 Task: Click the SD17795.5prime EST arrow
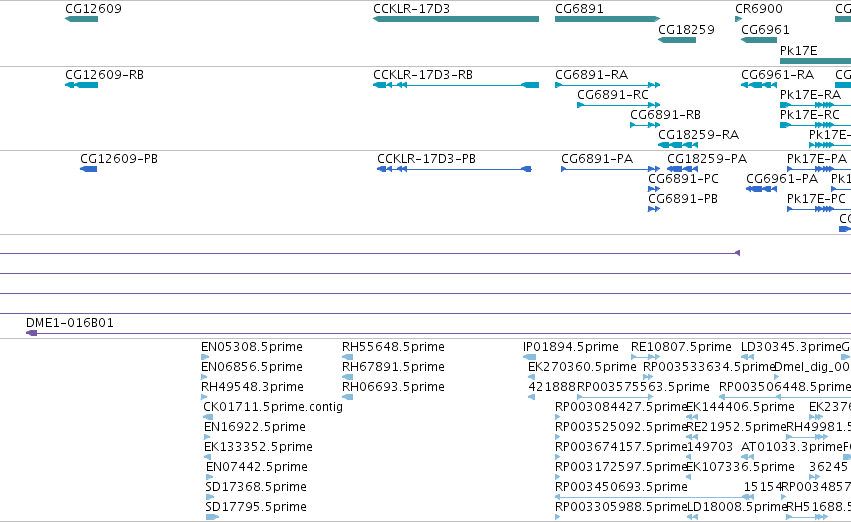(212, 517)
